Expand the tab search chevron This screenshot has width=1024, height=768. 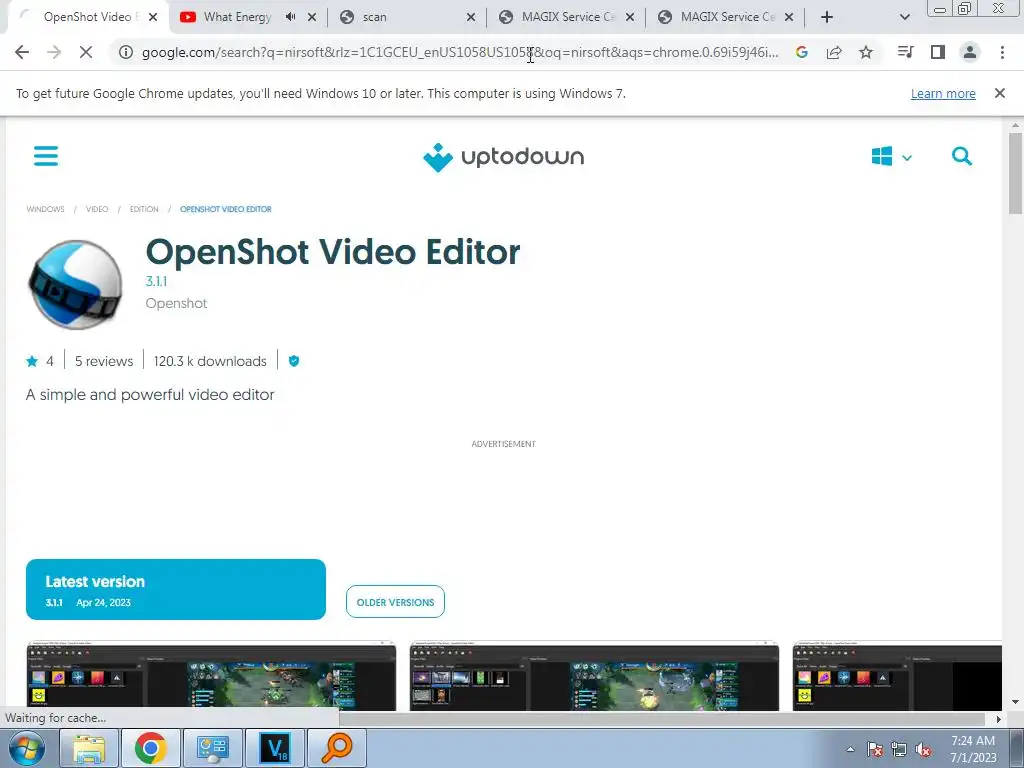904,17
